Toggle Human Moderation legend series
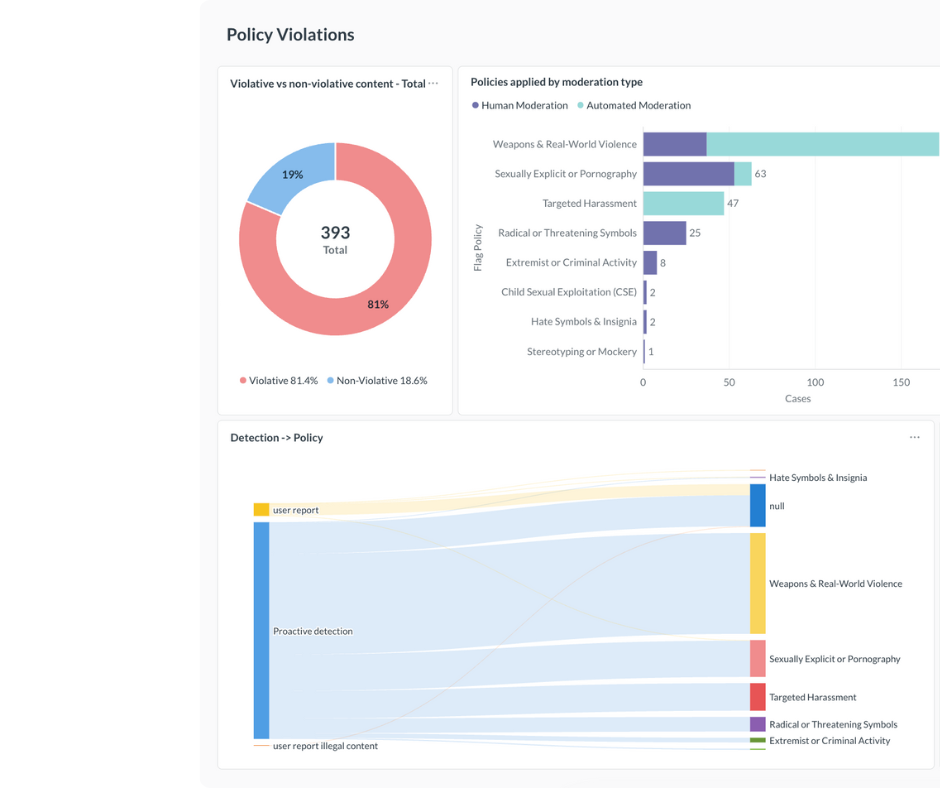 click(519, 105)
